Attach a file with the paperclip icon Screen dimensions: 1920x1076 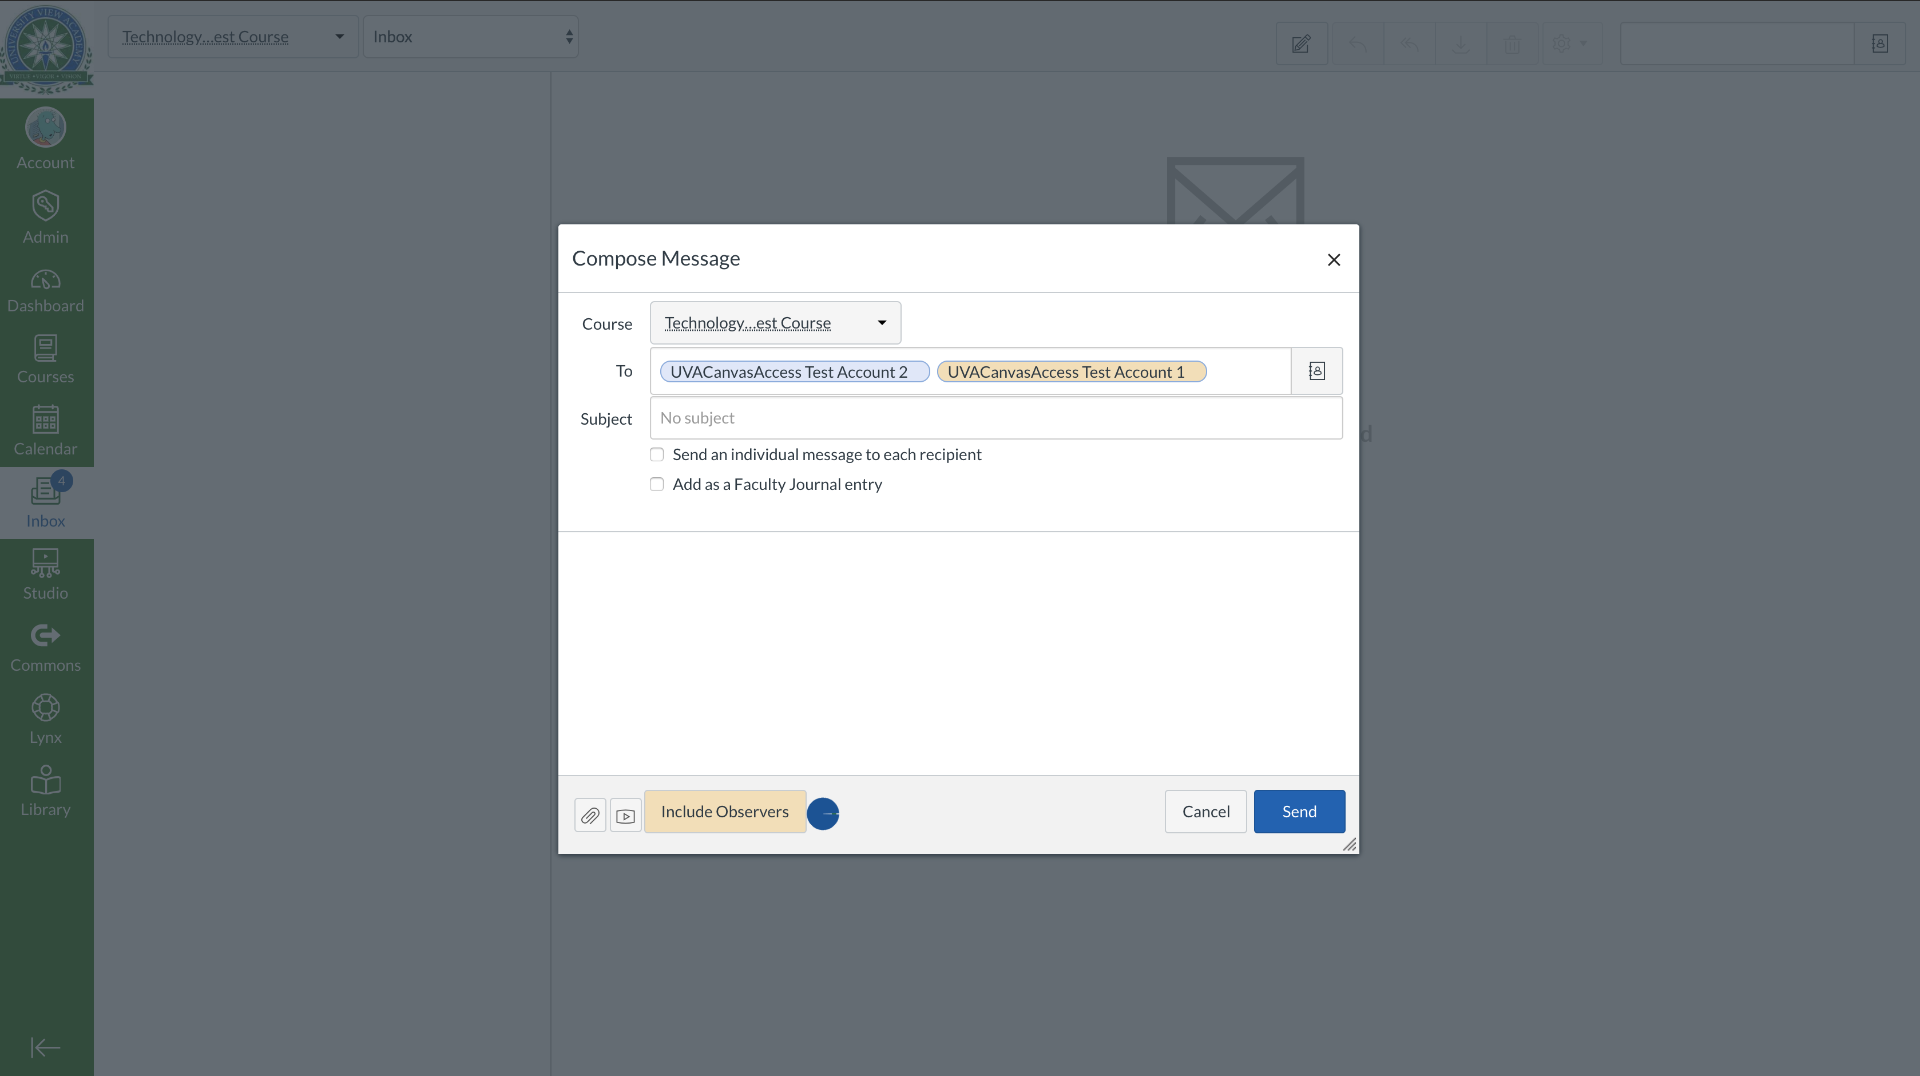590,815
